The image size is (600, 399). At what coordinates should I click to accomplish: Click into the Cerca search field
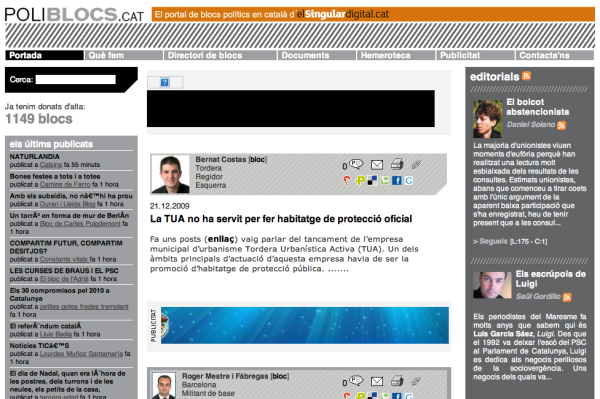pos(75,80)
